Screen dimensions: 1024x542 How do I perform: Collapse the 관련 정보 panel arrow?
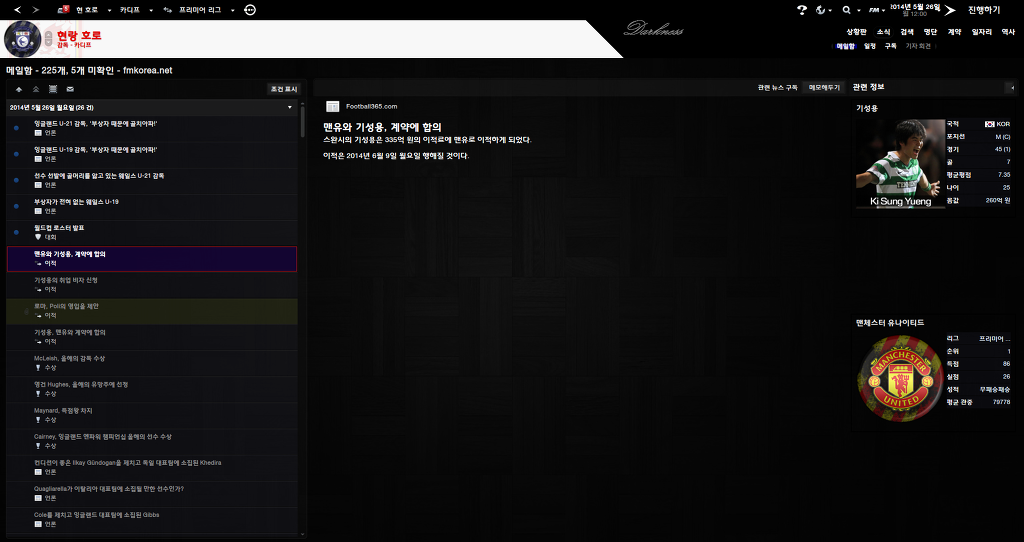[x=1012, y=88]
